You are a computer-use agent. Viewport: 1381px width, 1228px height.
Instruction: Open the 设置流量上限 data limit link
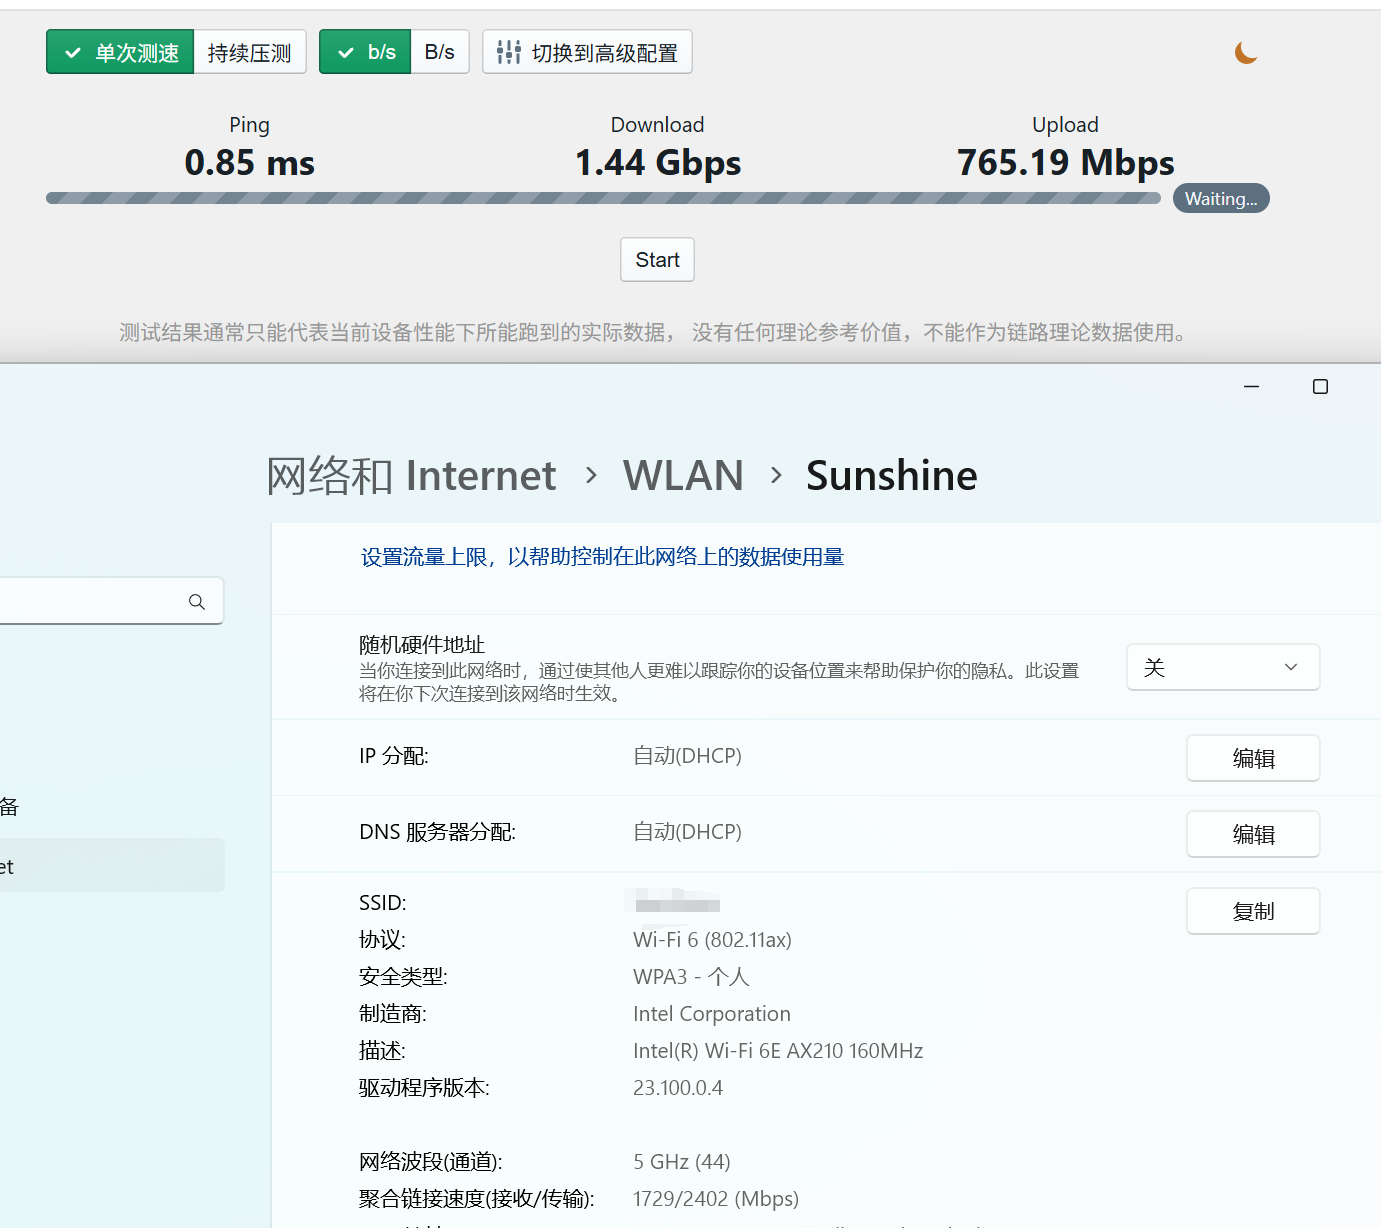pyautogui.click(x=602, y=557)
